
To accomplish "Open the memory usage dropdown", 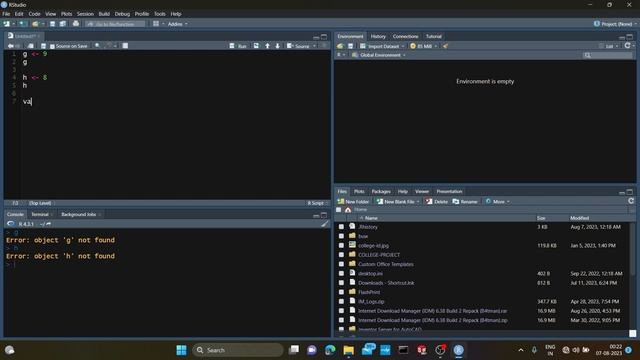I will [x=423, y=46].
